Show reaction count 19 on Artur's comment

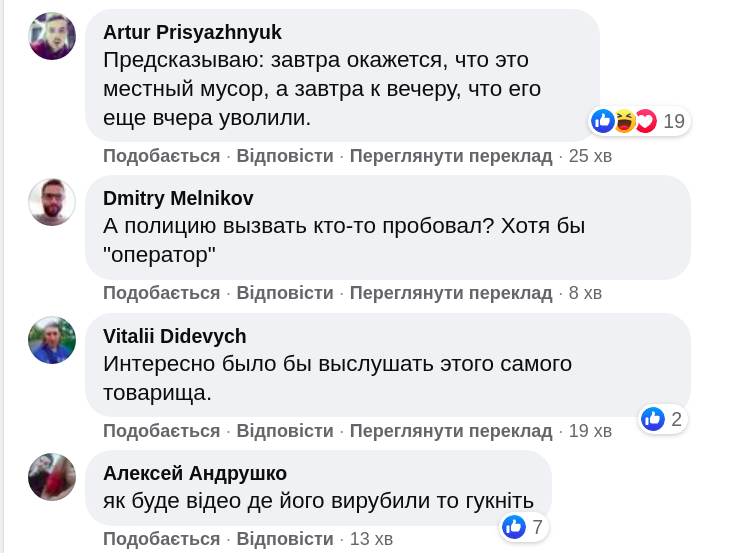[674, 122]
